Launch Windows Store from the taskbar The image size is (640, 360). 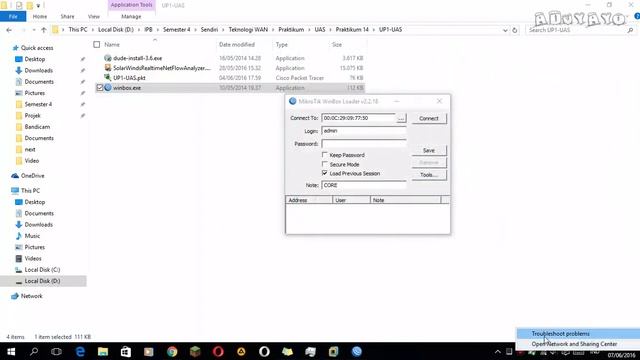coord(126,351)
